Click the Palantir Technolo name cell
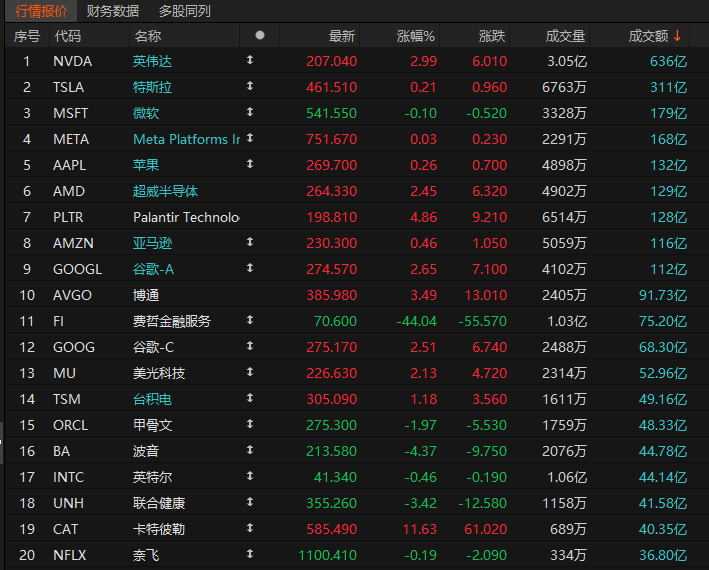 click(x=186, y=217)
